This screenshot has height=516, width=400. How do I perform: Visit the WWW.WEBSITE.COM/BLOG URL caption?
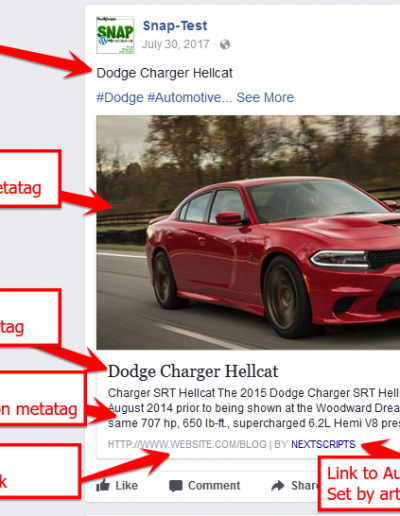pyautogui.click(x=187, y=444)
